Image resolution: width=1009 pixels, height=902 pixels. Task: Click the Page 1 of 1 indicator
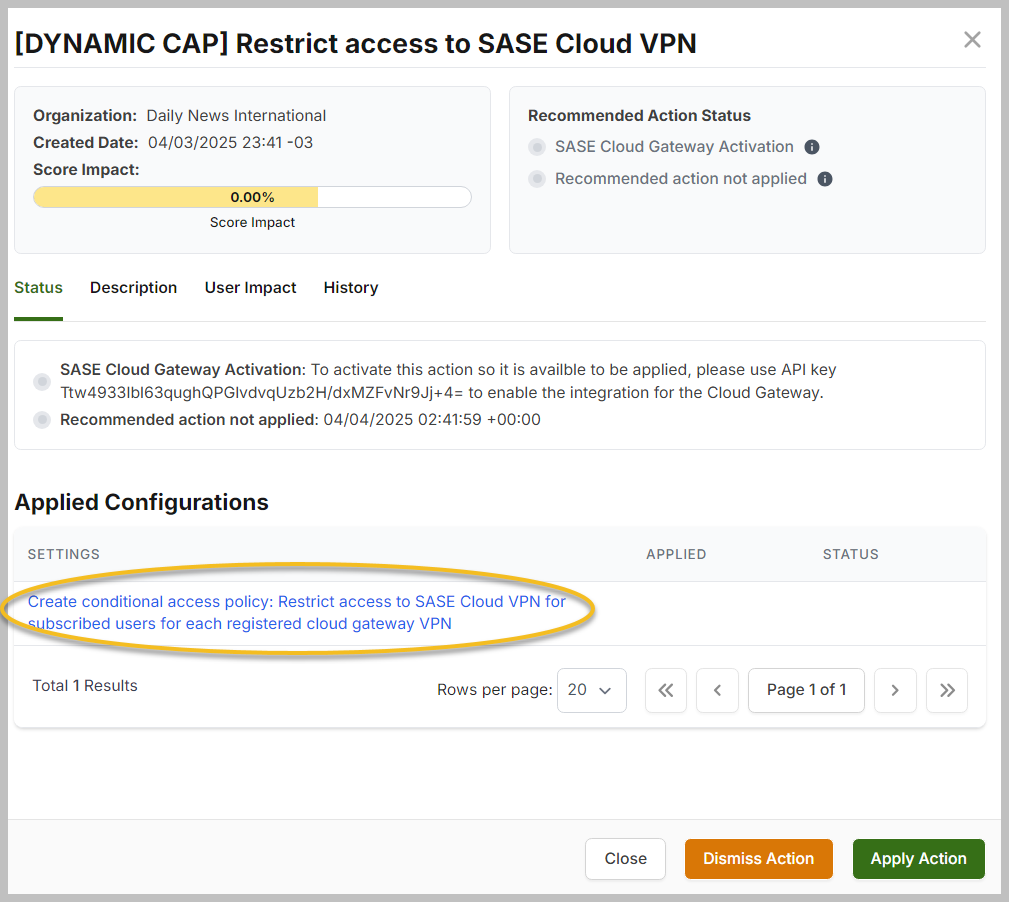(806, 690)
